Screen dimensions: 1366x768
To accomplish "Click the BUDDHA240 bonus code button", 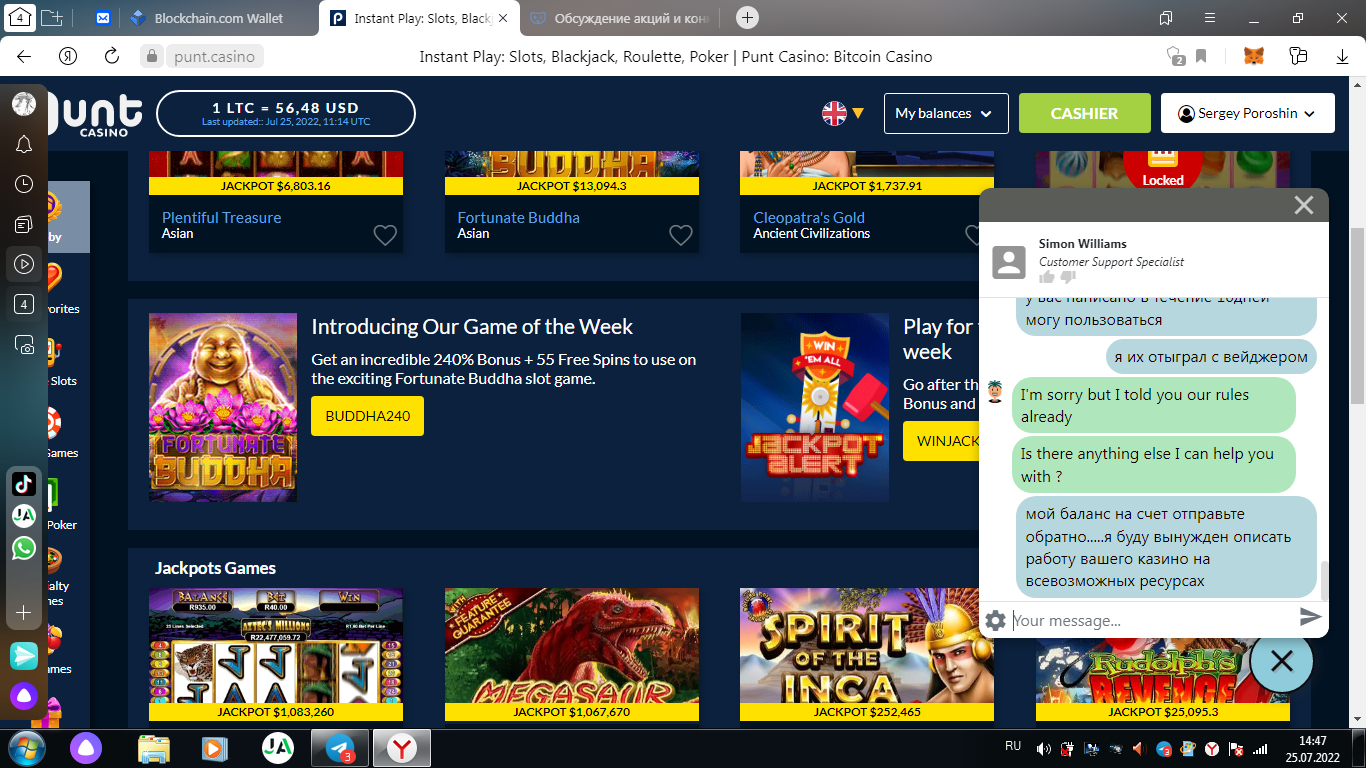I will 367,416.
